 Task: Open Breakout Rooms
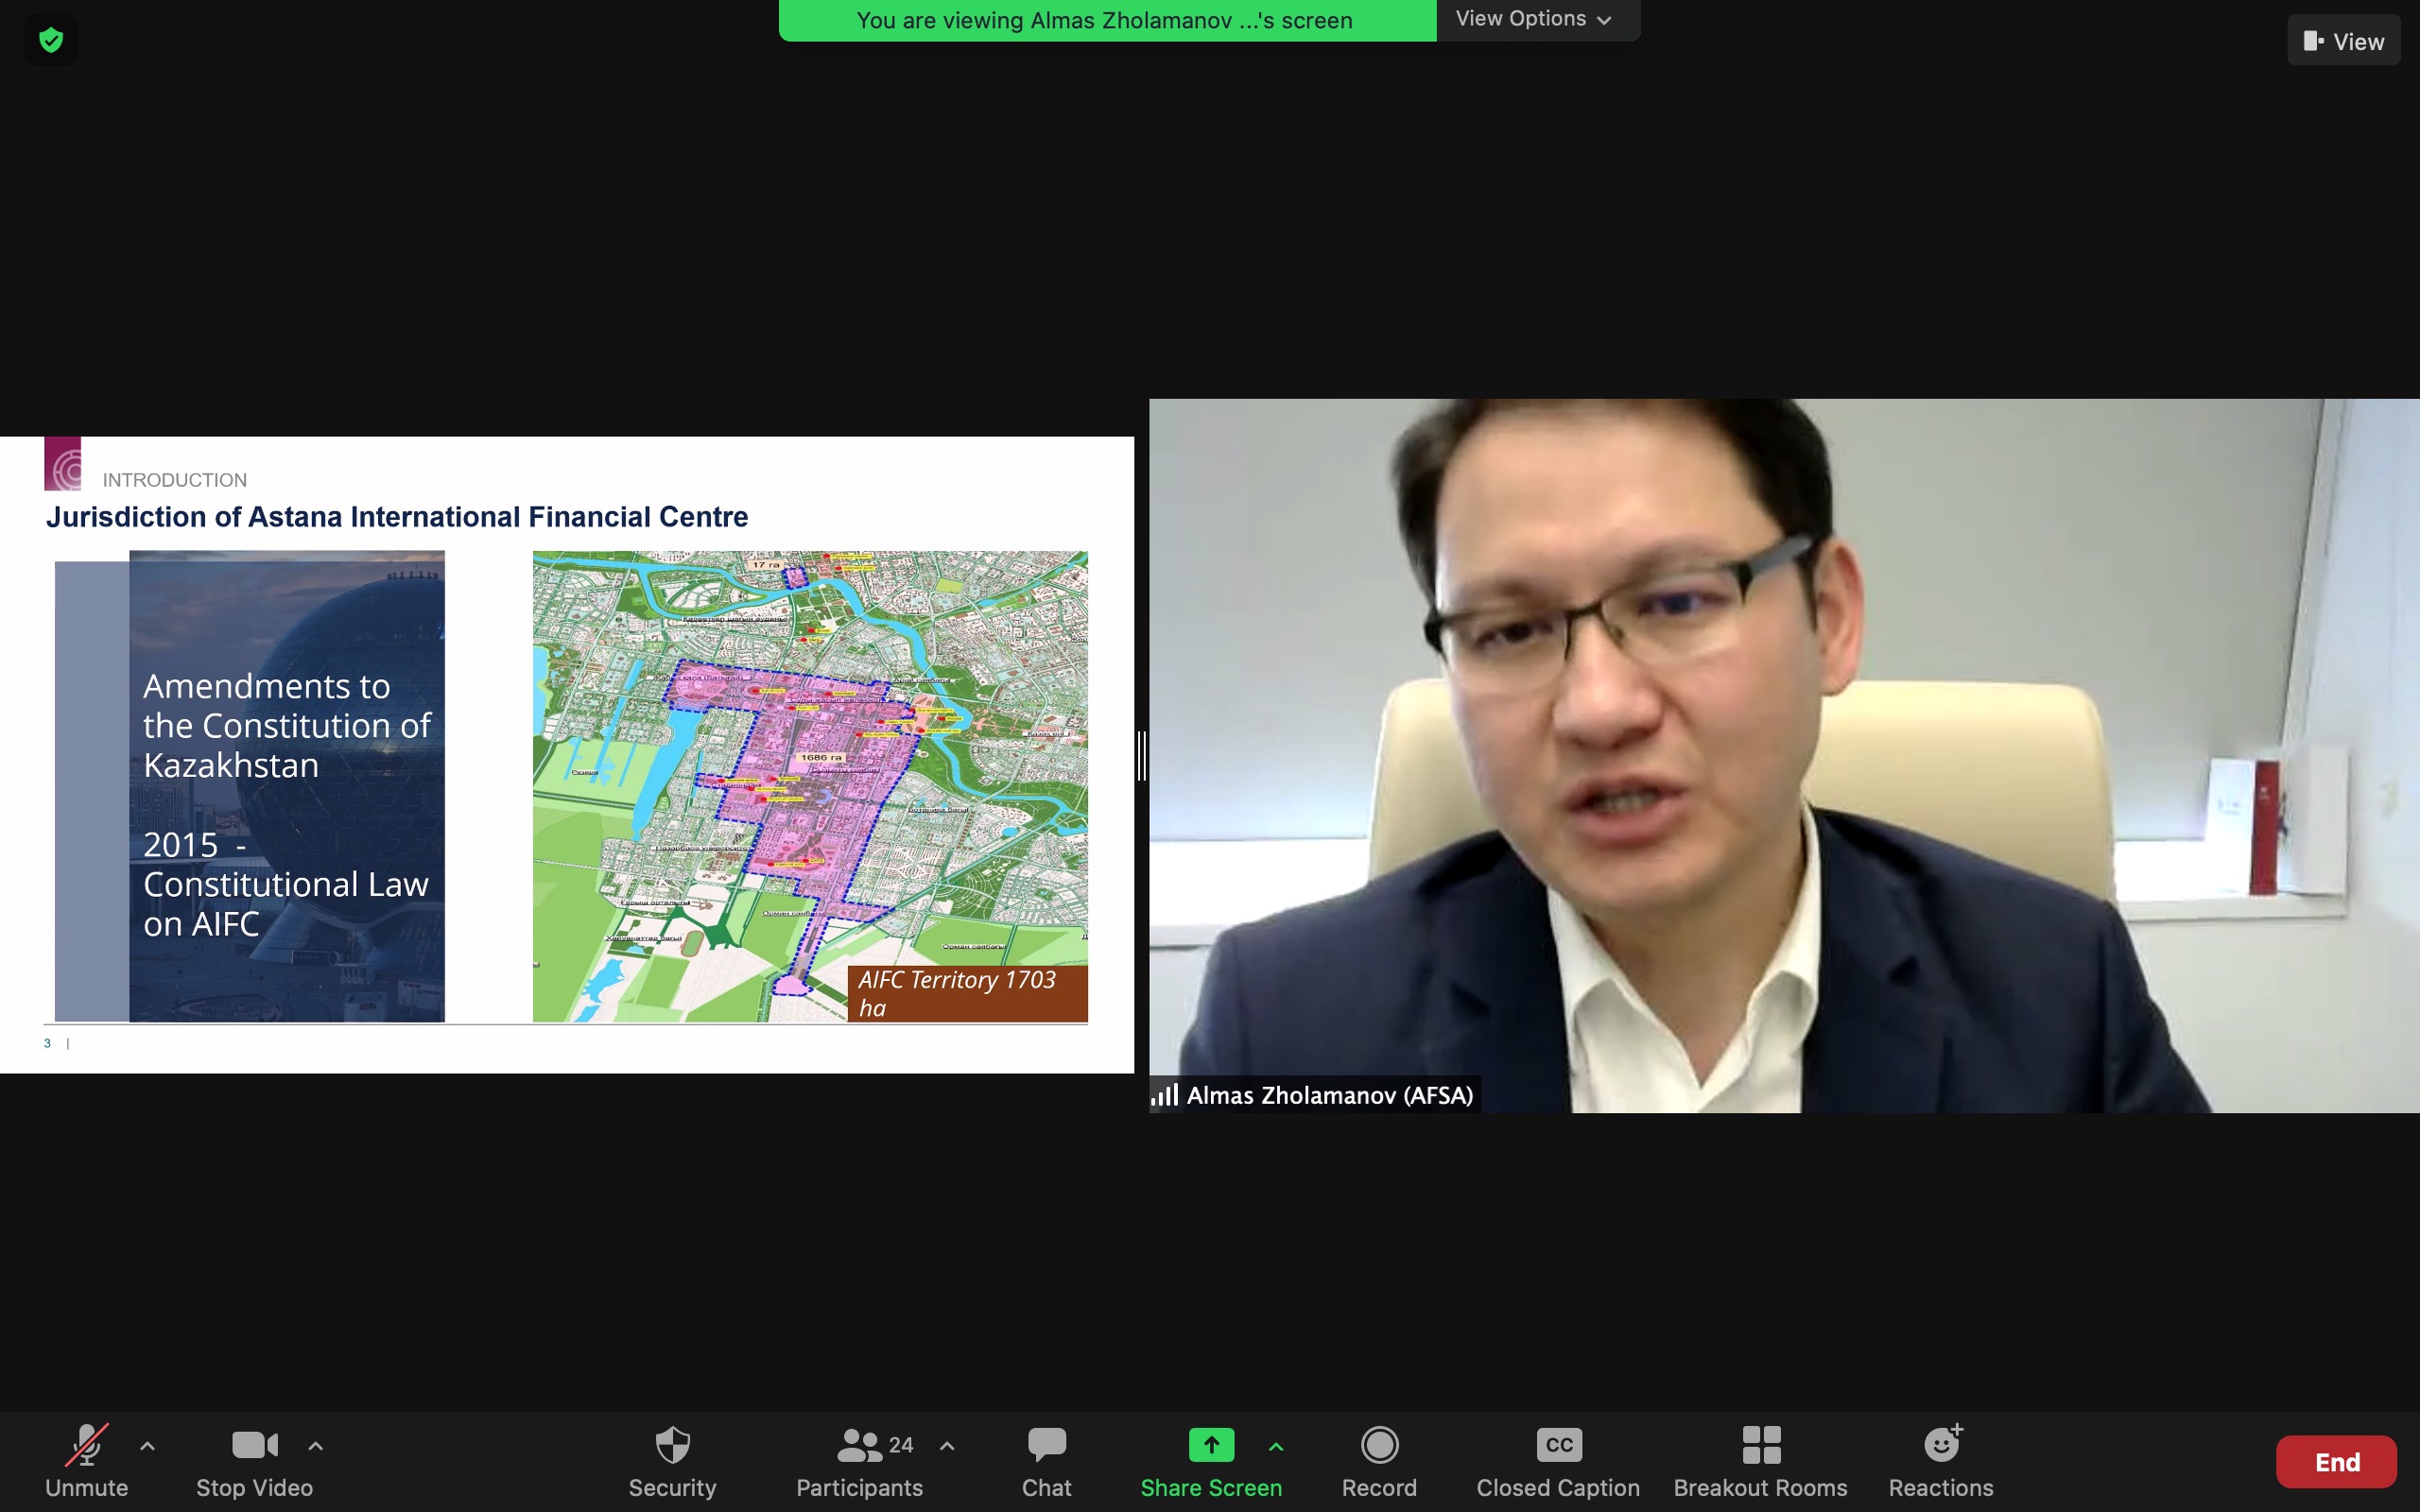(x=1760, y=1461)
